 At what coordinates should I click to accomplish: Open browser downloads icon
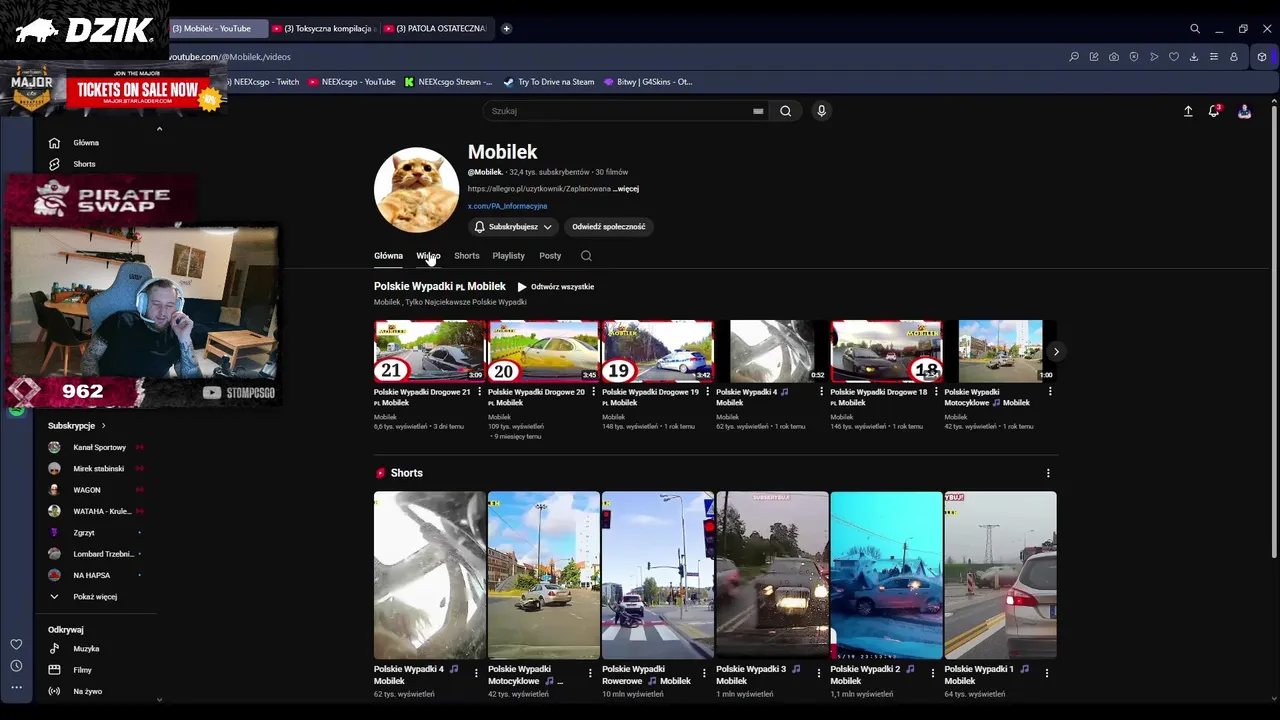point(1194,57)
